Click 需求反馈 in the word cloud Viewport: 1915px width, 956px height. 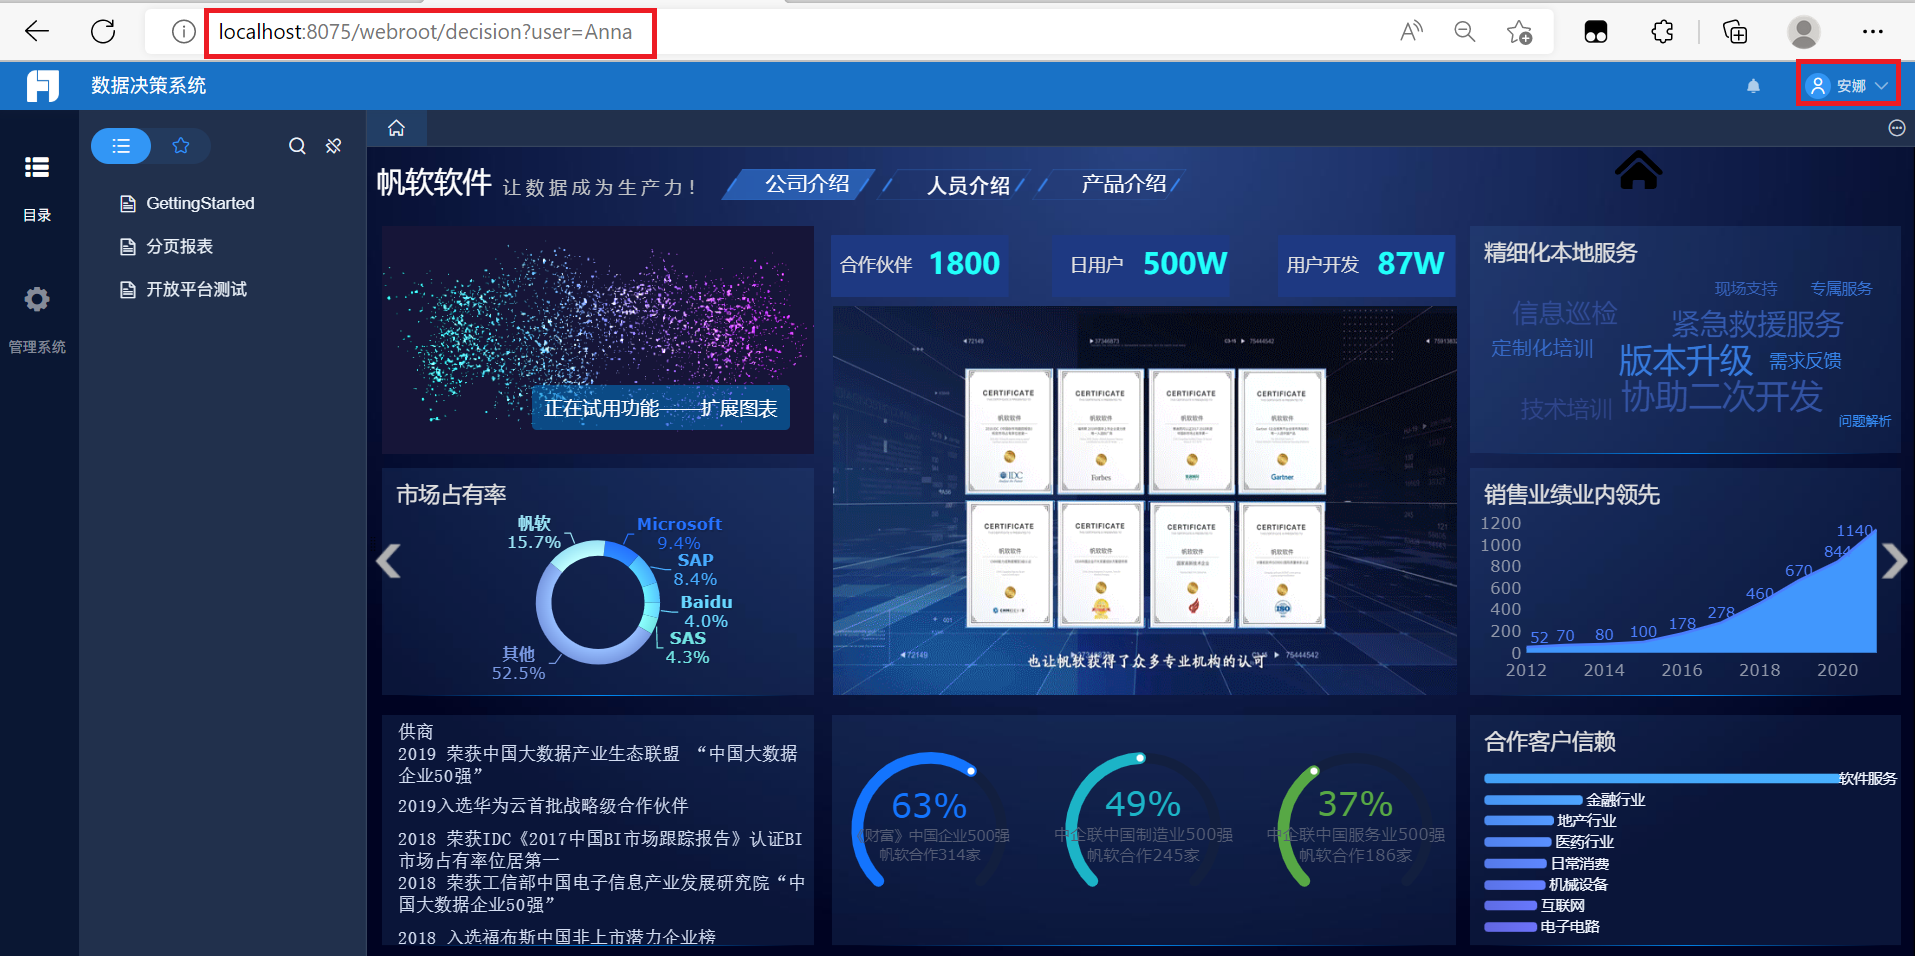[x=1805, y=361]
